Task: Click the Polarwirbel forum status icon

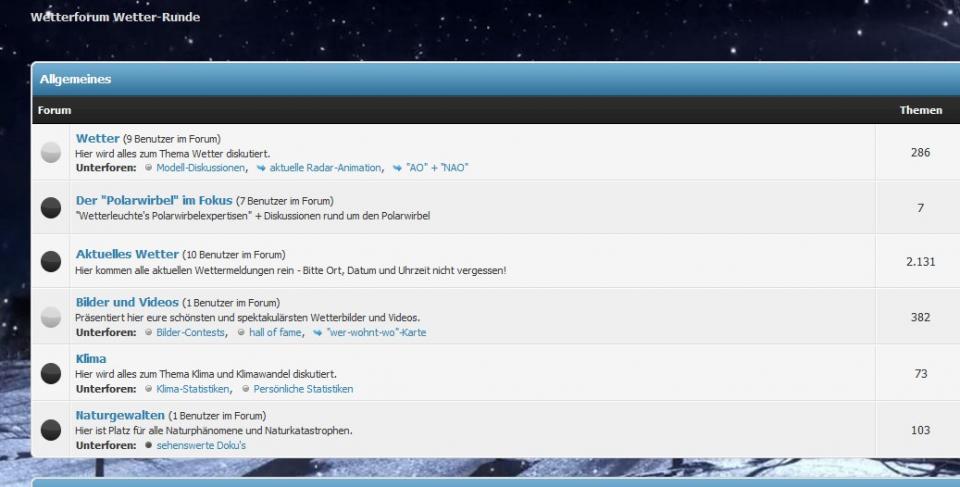Action: tap(51, 208)
